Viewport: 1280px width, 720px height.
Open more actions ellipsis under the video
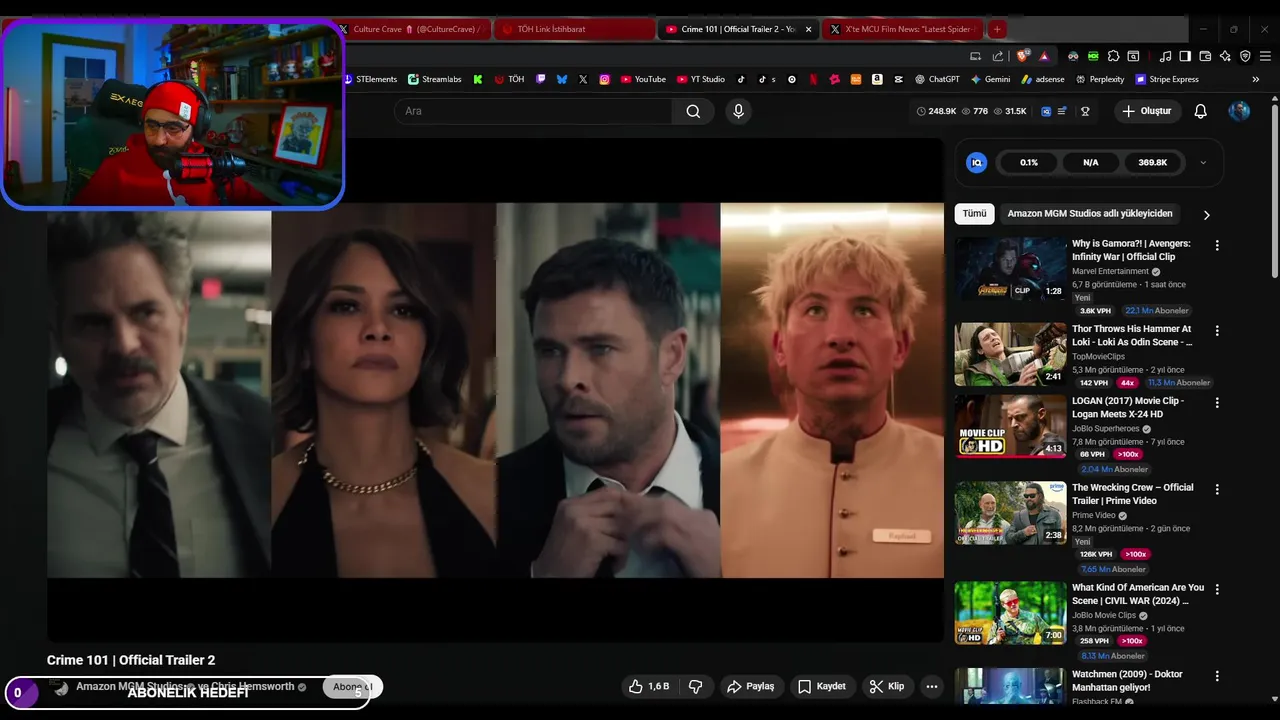tap(932, 686)
